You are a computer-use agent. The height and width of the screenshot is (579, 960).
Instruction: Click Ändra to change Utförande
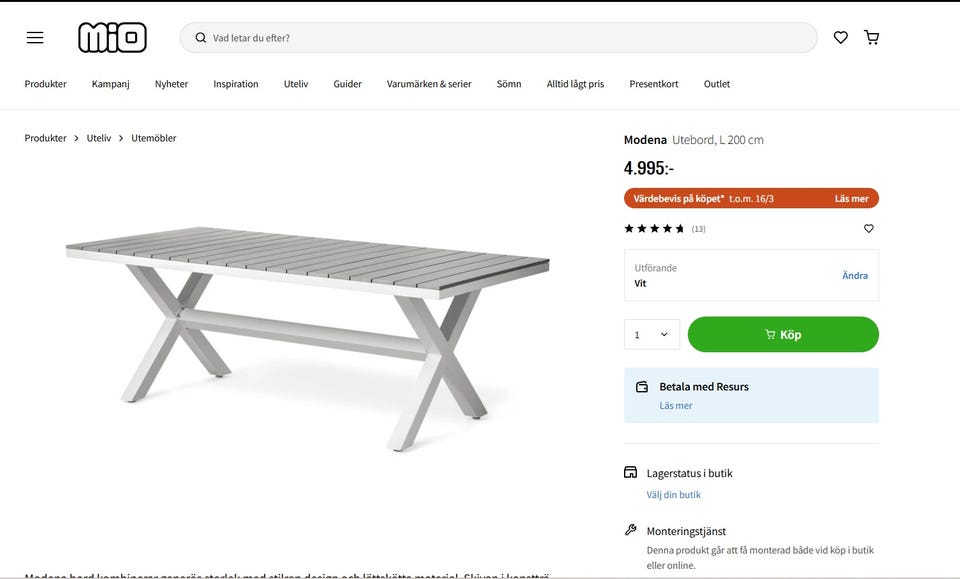tap(855, 275)
